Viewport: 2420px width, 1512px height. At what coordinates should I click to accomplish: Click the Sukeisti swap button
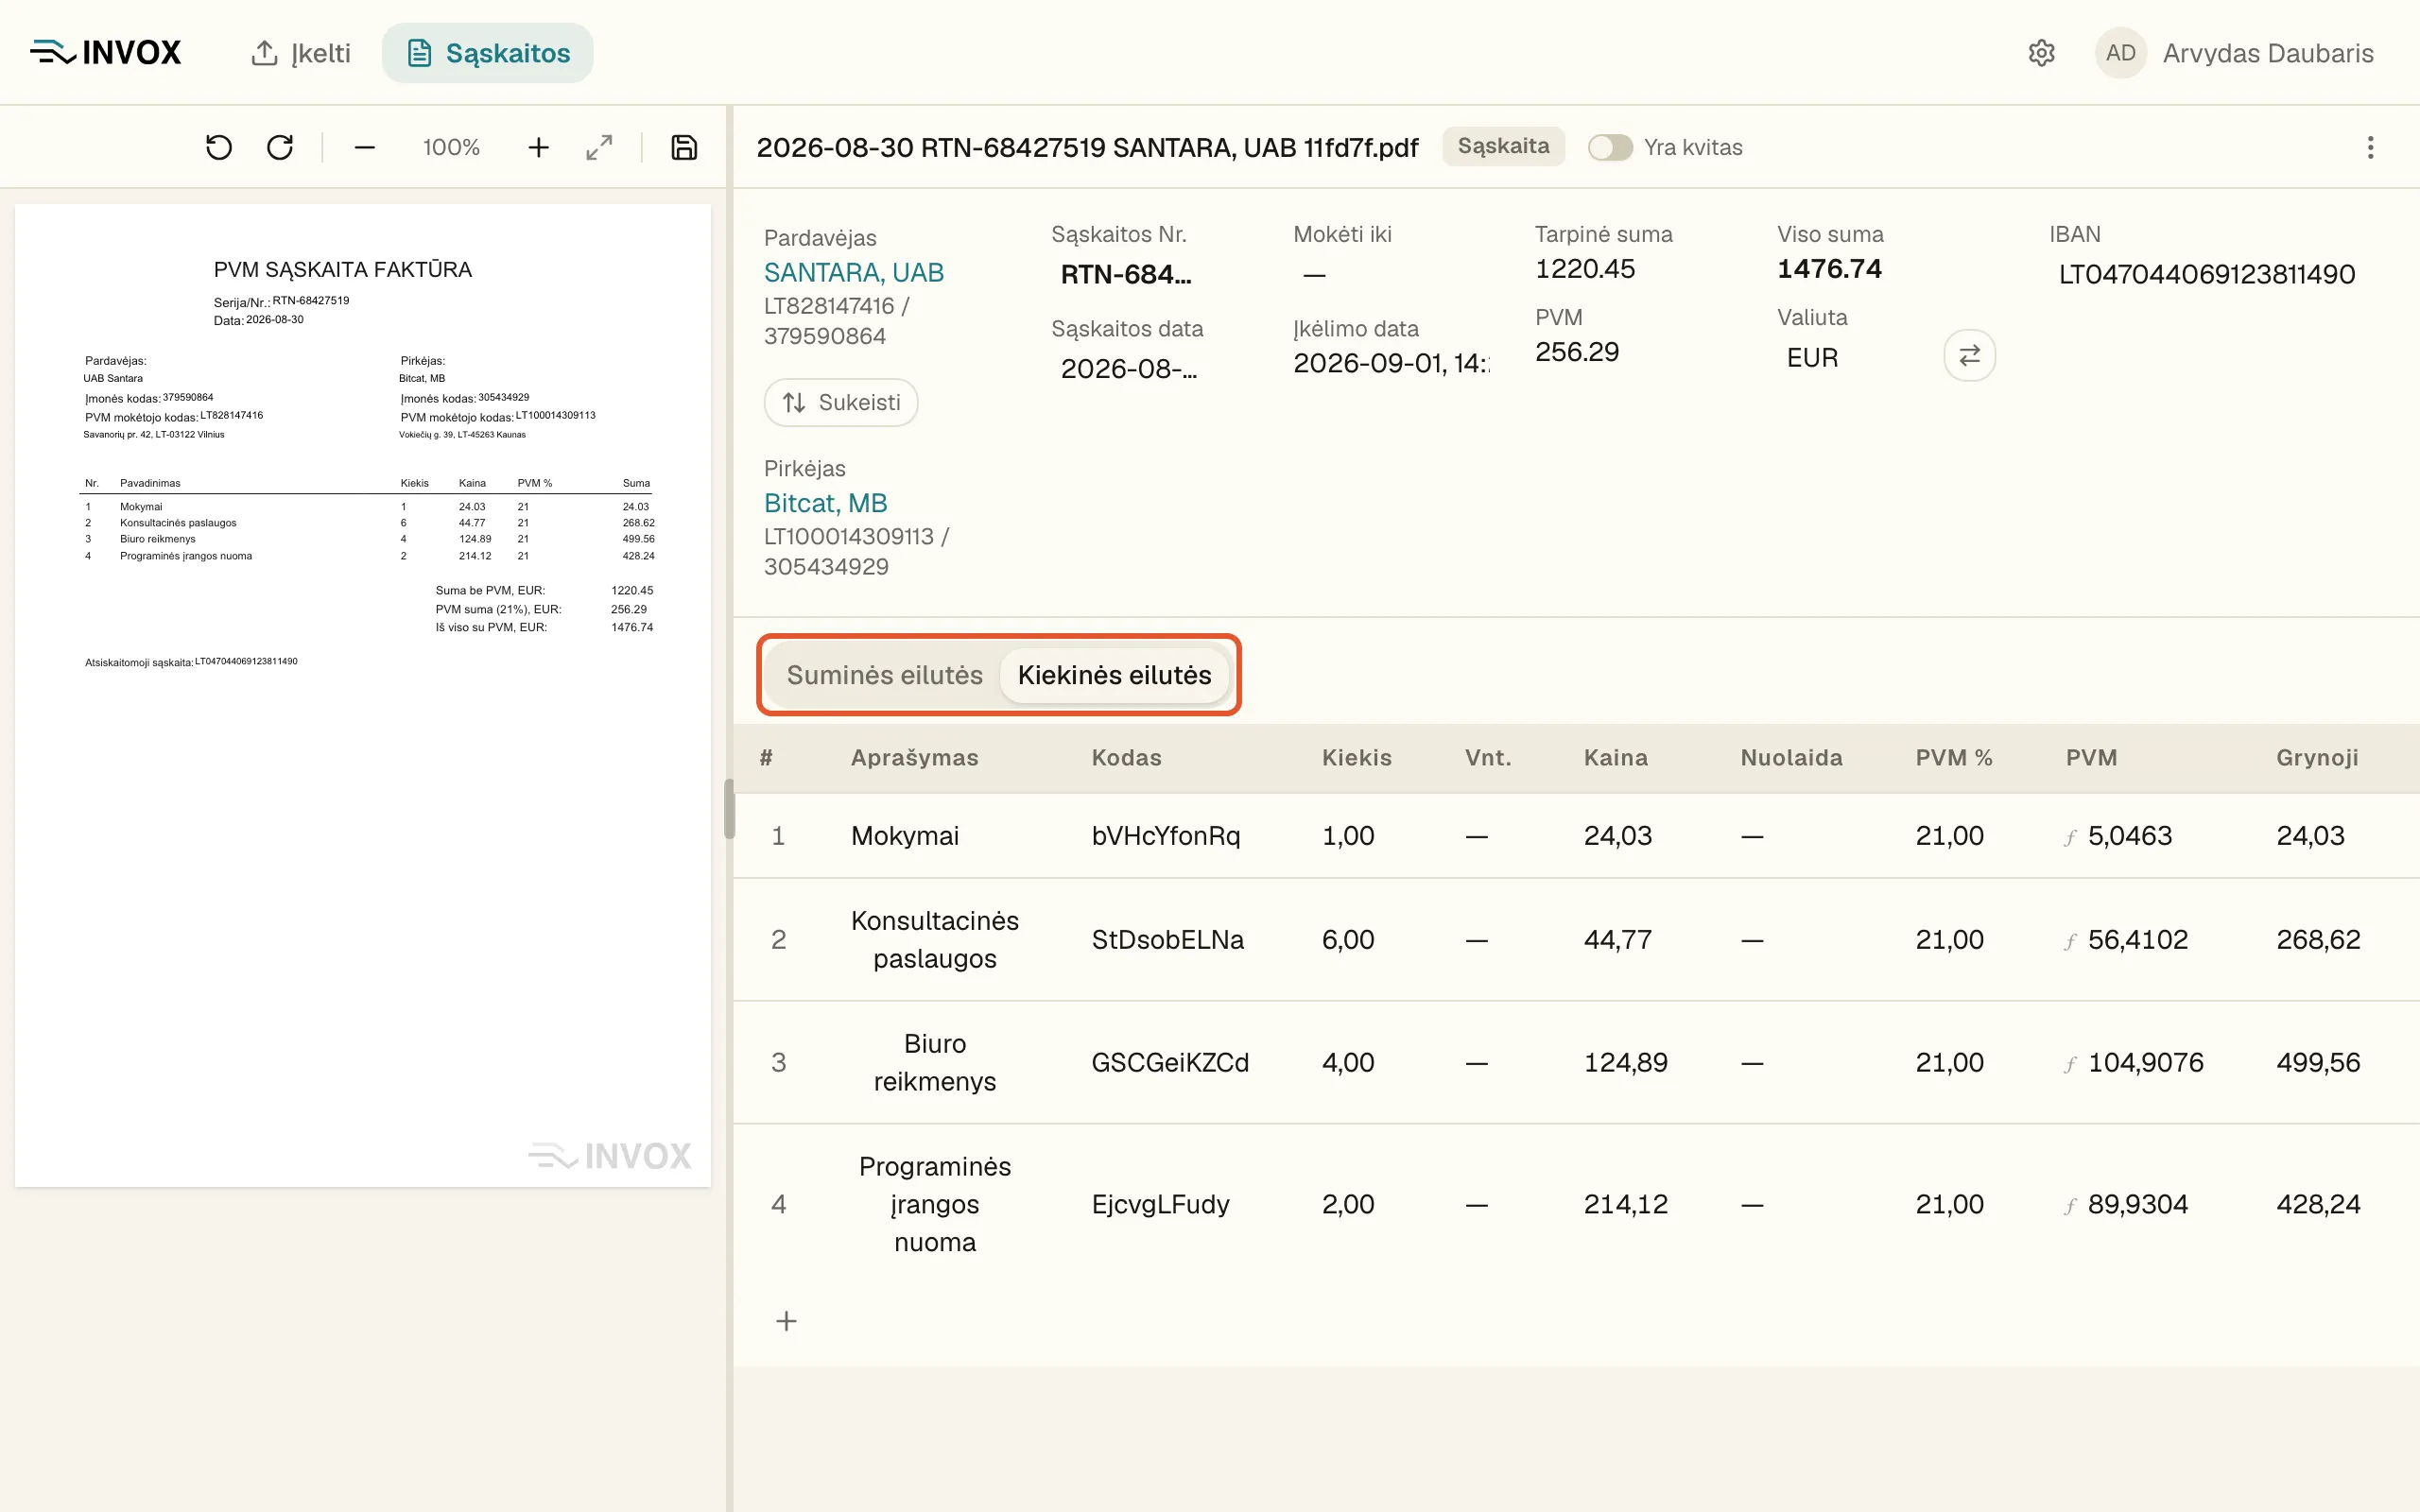841,402
